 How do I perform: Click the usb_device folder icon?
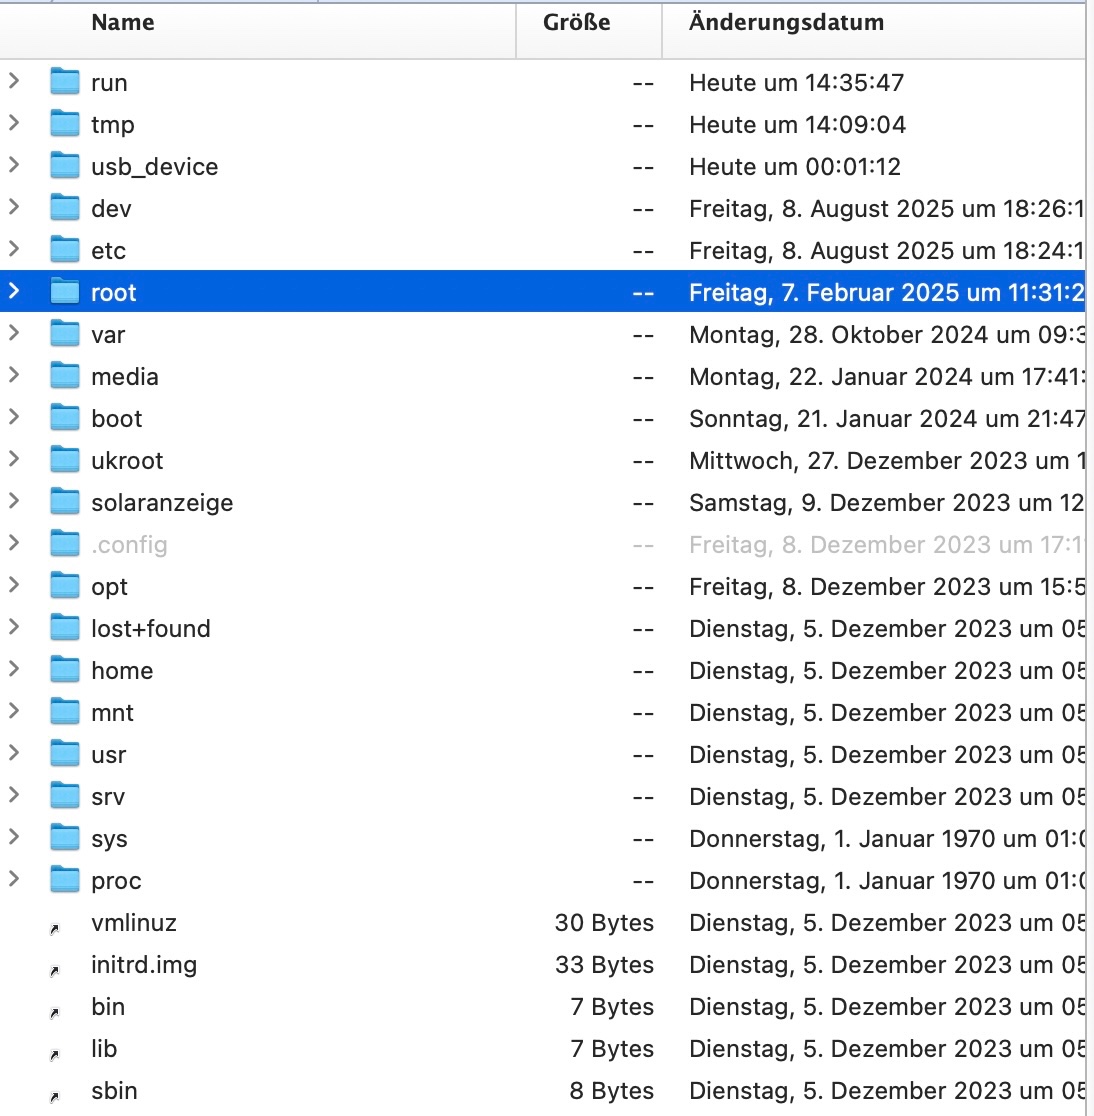[x=65, y=166]
